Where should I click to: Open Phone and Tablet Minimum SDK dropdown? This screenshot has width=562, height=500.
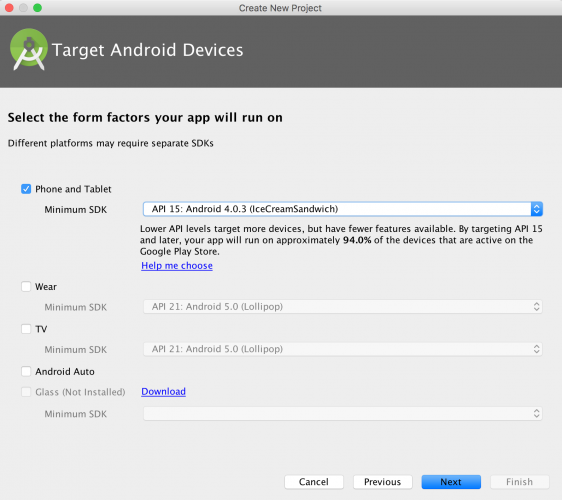click(343, 209)
